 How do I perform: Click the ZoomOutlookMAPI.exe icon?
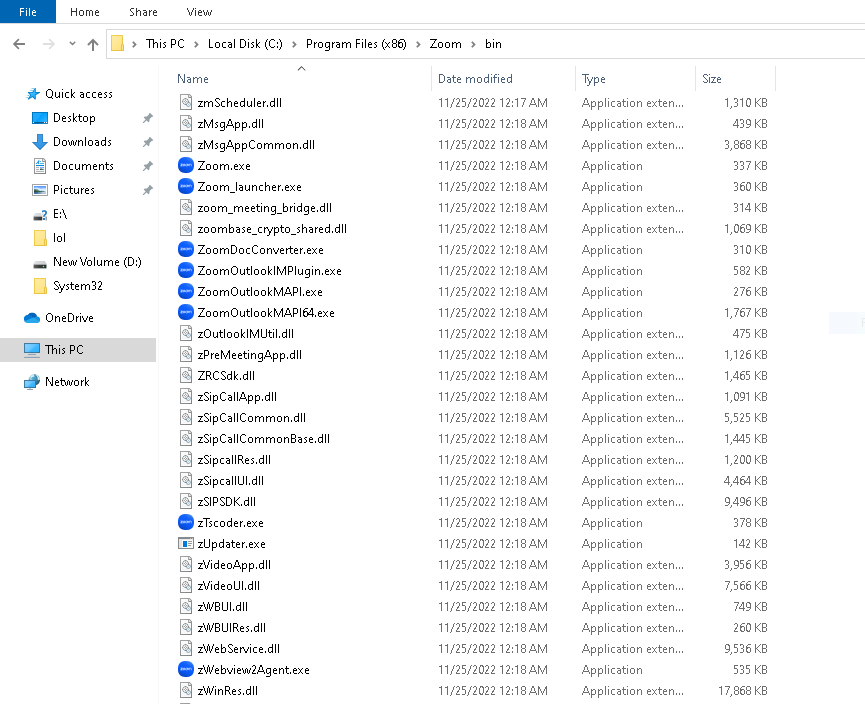186,291
